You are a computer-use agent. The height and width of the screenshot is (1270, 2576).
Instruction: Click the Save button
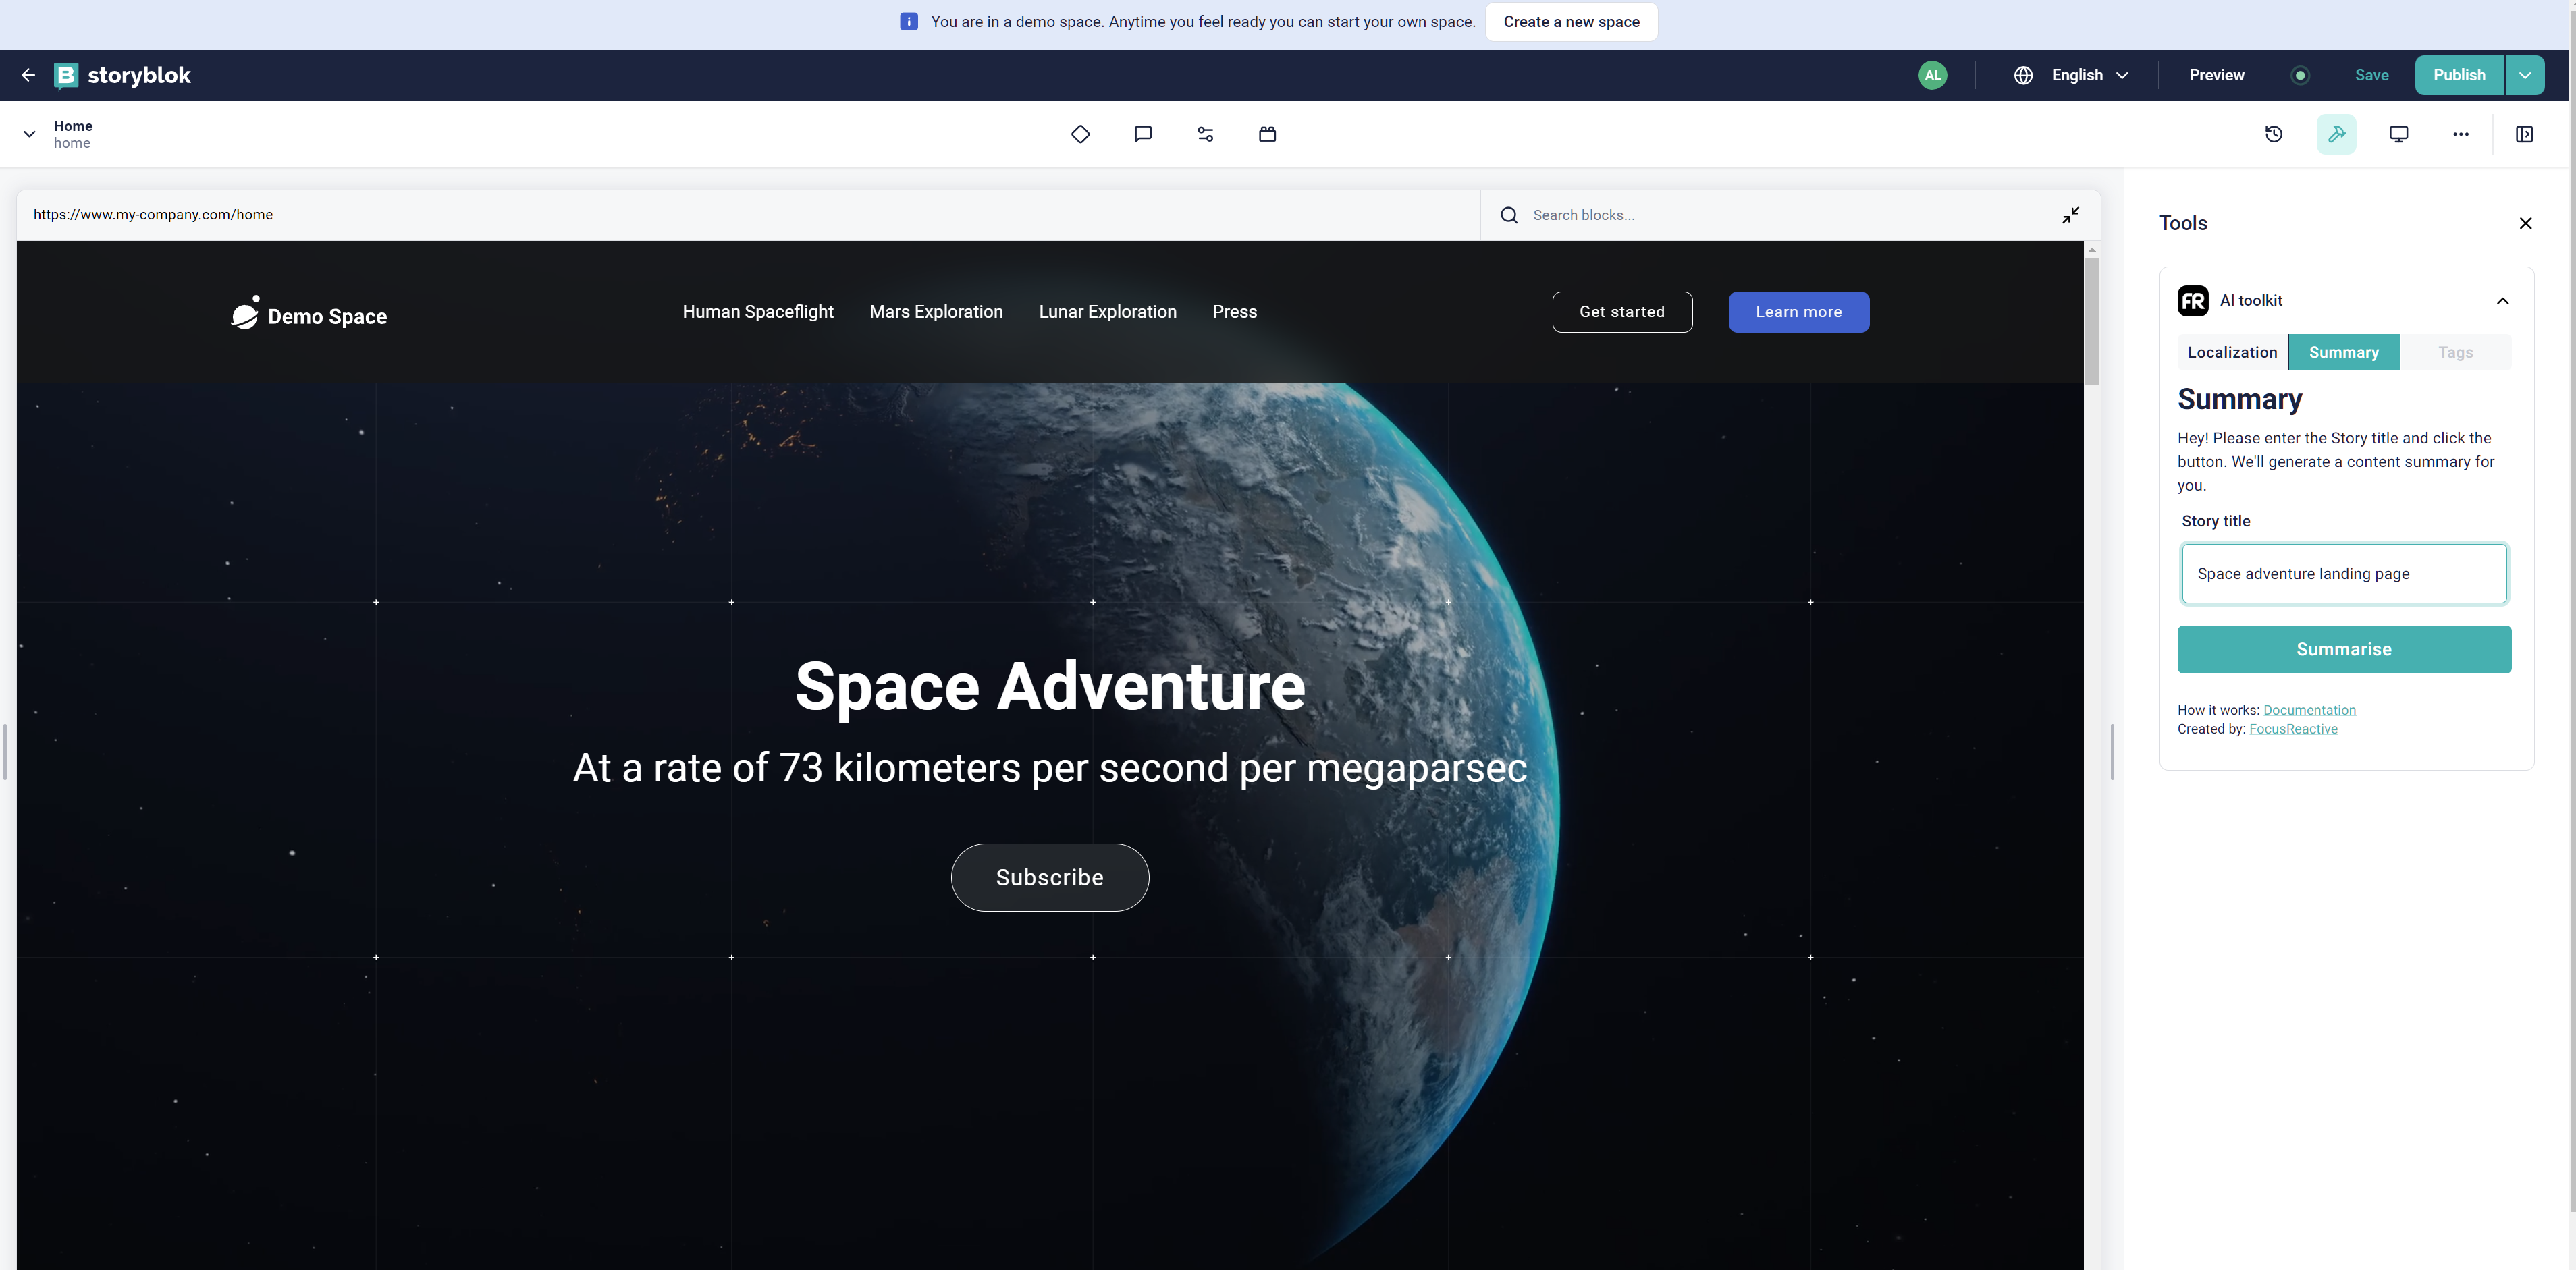pos(2371,75)
